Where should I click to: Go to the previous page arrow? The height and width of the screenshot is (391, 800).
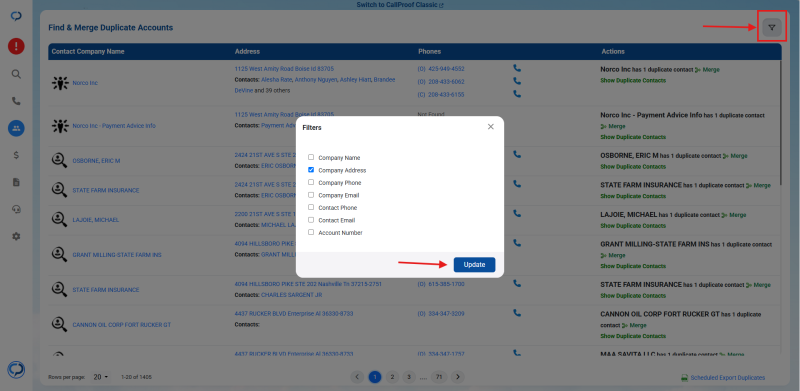pyautogui.click(x=357, y=377)
